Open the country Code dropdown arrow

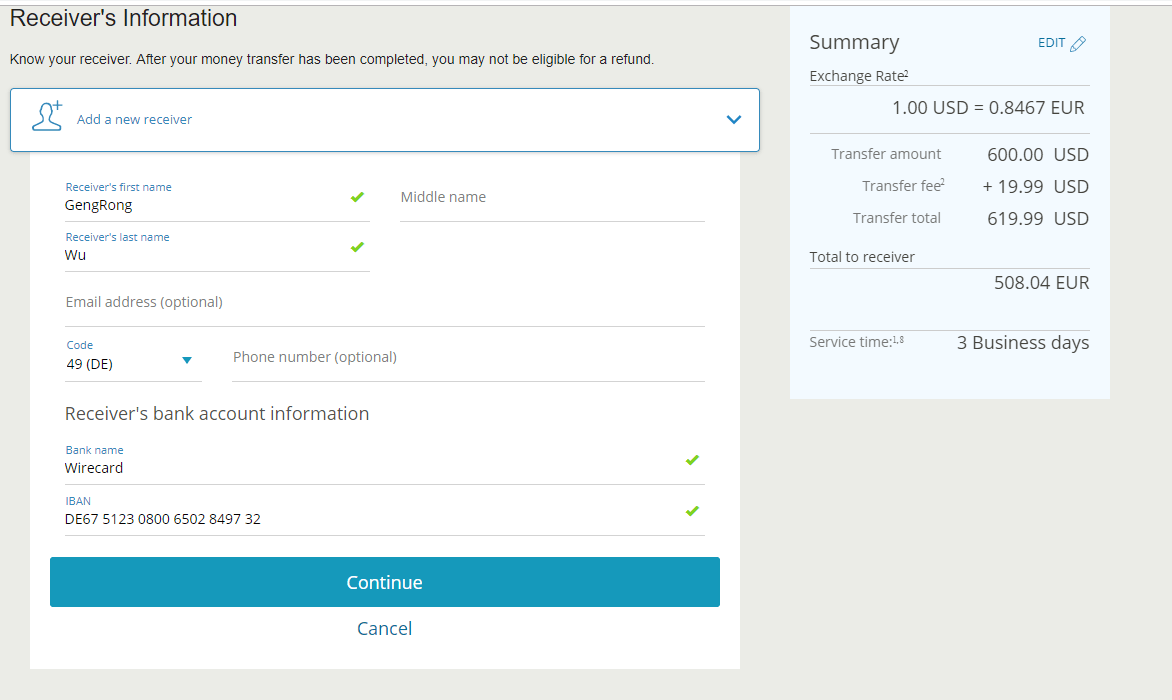(187, 361)
